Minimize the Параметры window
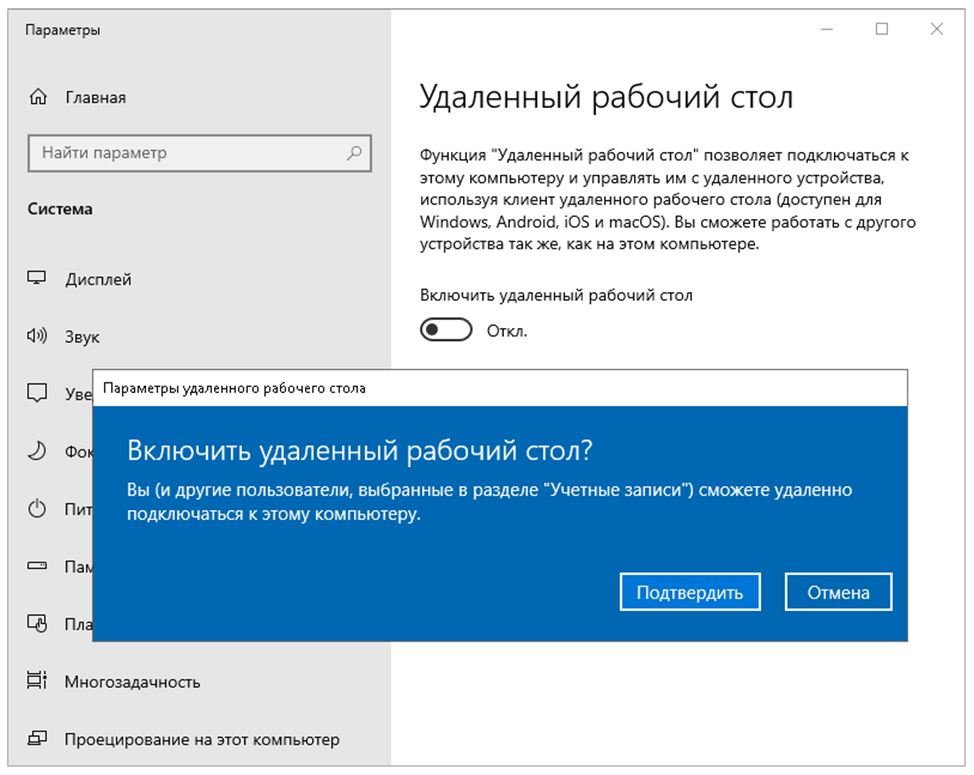This screenshot has width=974, height=775. pos(826,30)
